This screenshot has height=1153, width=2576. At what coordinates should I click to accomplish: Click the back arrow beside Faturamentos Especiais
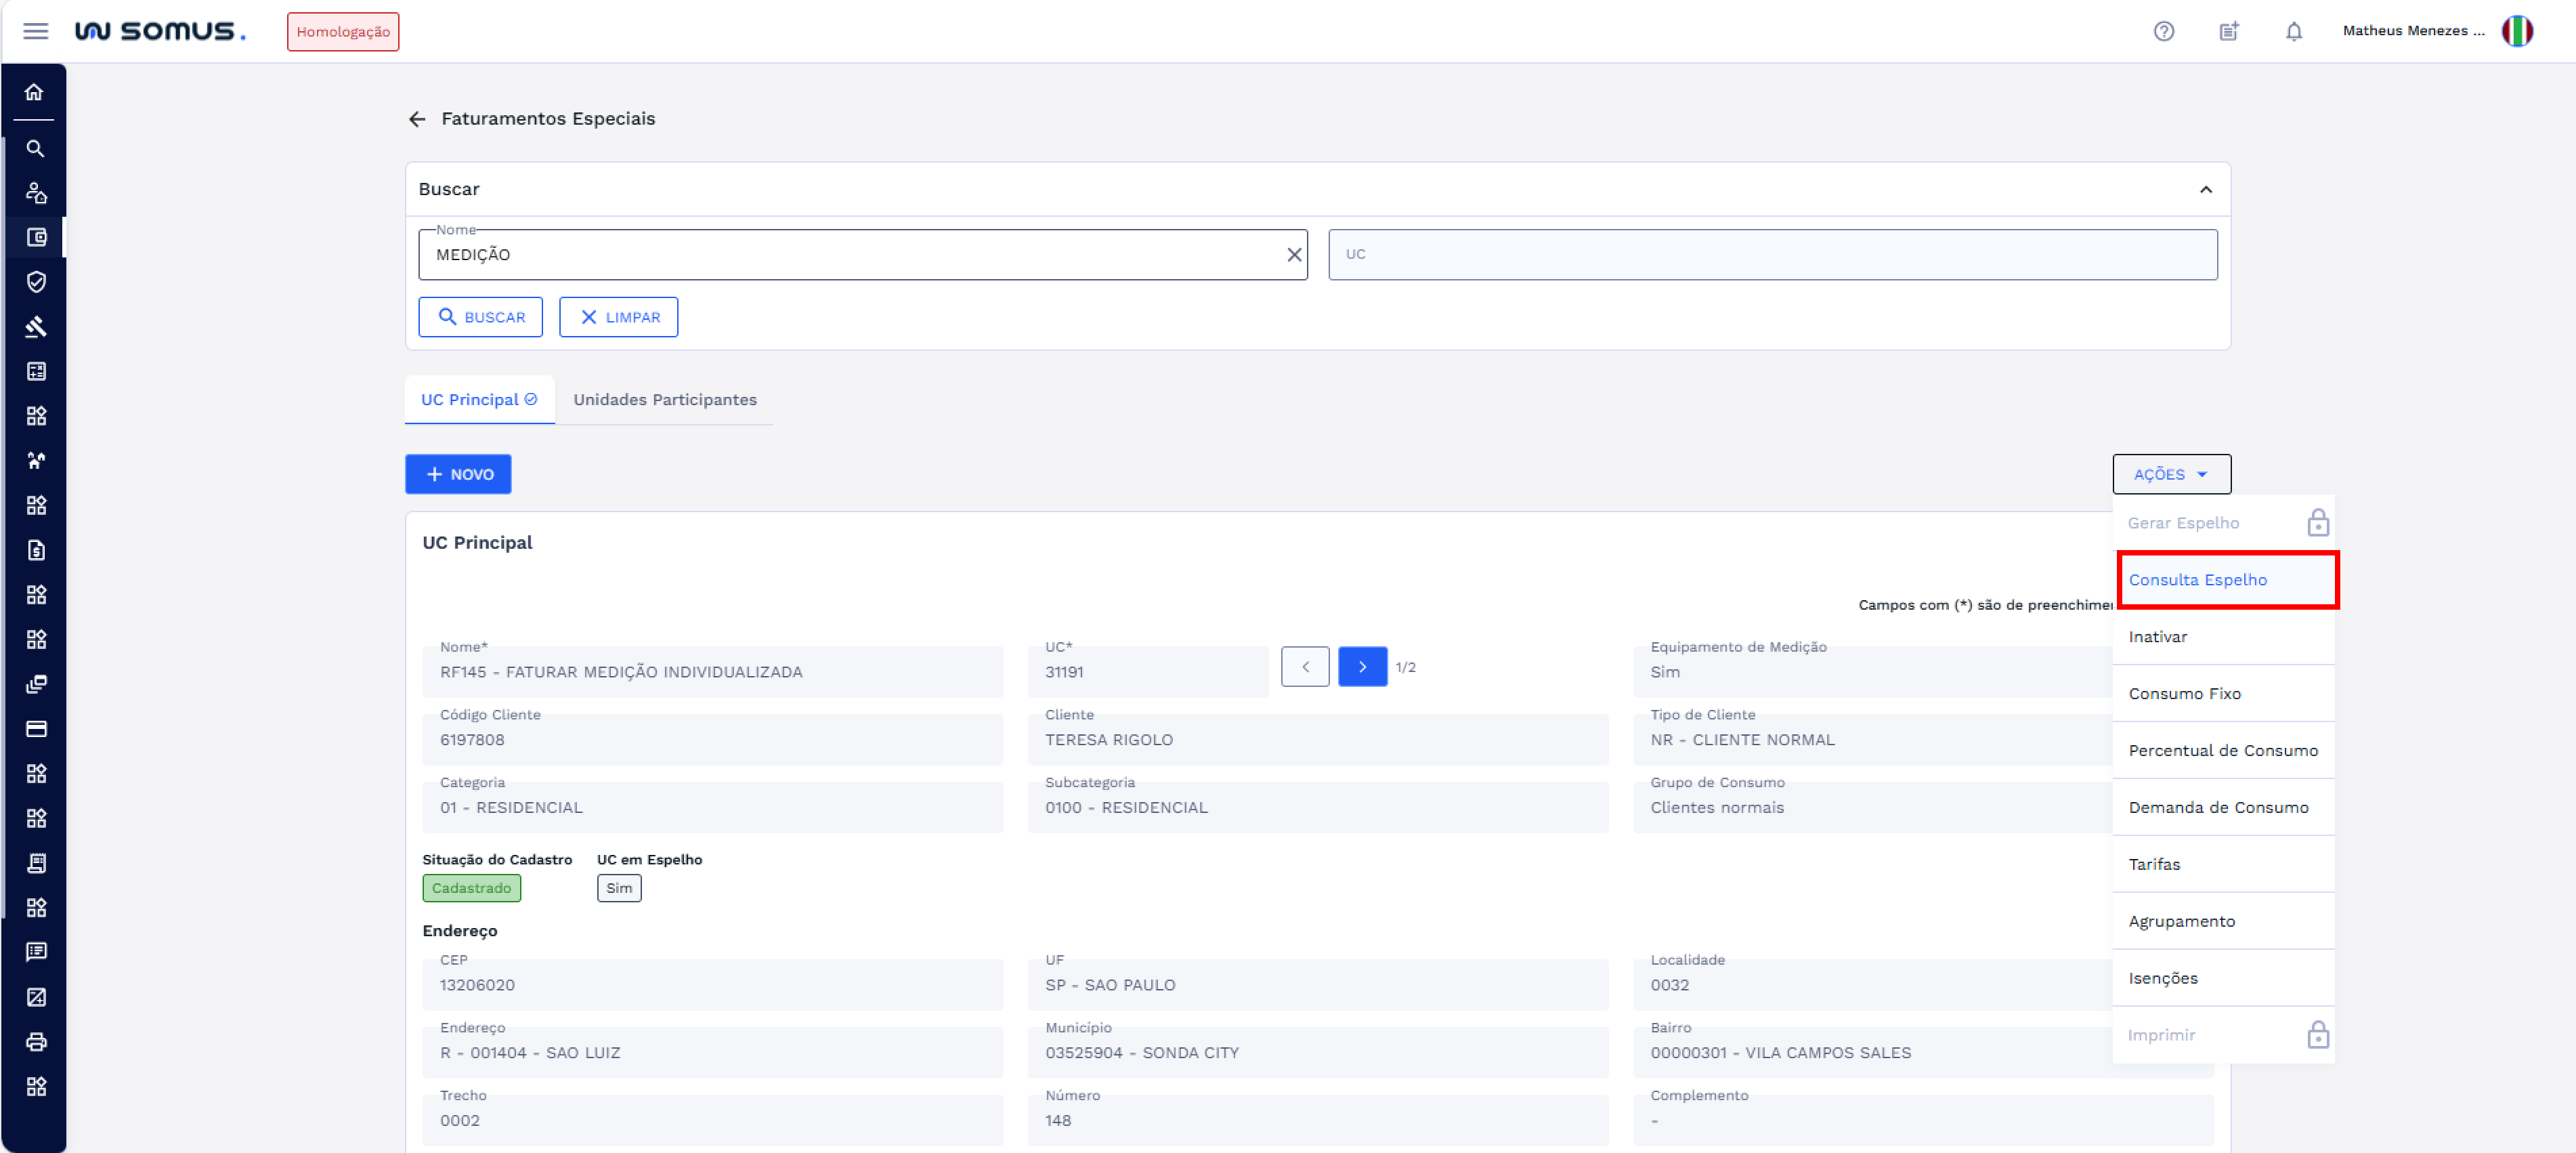coord(417,119)
